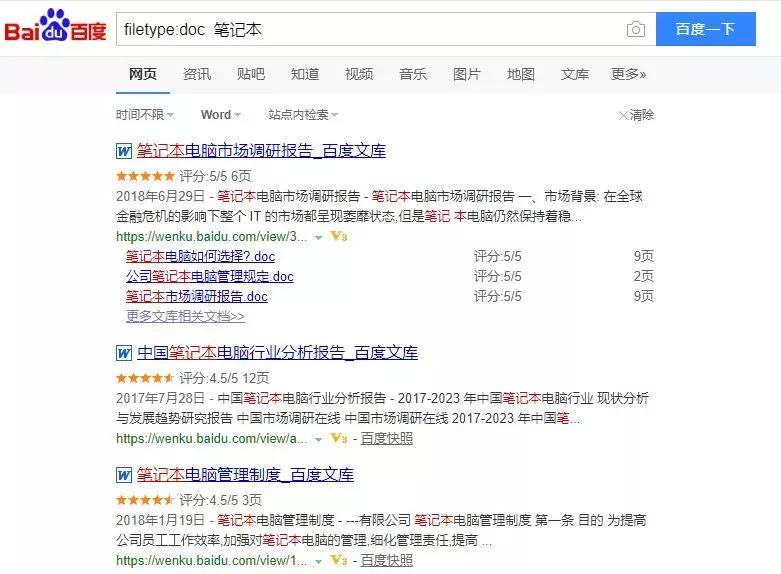Screen dimensions: 781x574
Task: Click star rating of 笔记本电脑管理制度
Action: pyautogui.click(x=145, y=500)
